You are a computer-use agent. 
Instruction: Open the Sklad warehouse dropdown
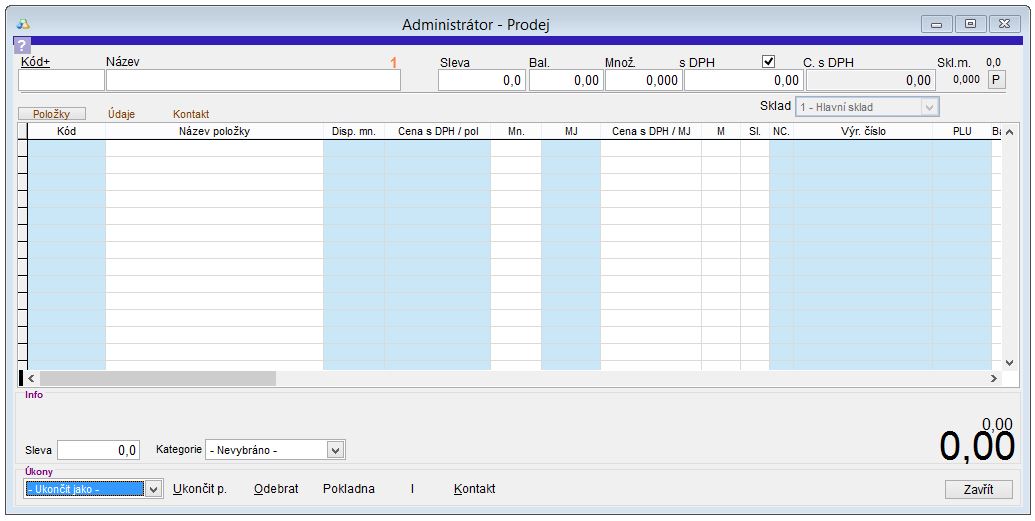click(929, 107)
